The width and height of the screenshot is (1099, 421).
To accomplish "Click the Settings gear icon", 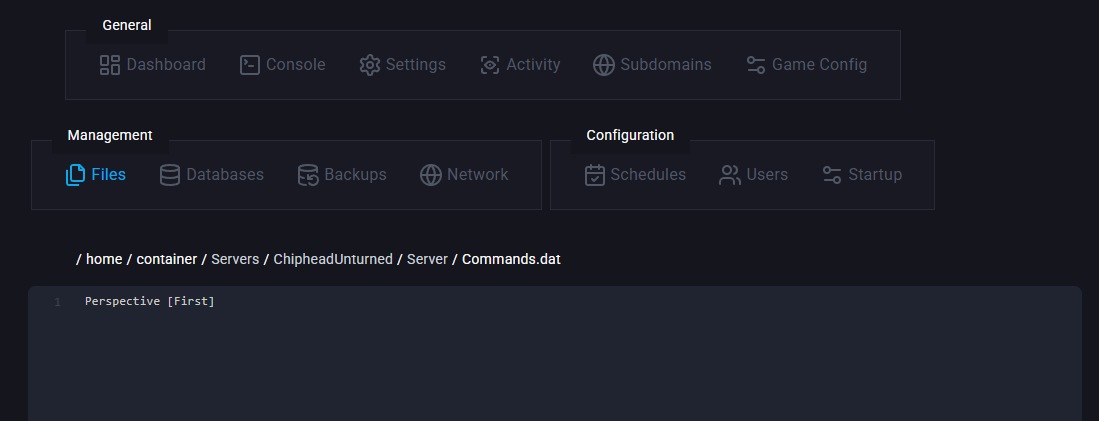I will (370, 65).
